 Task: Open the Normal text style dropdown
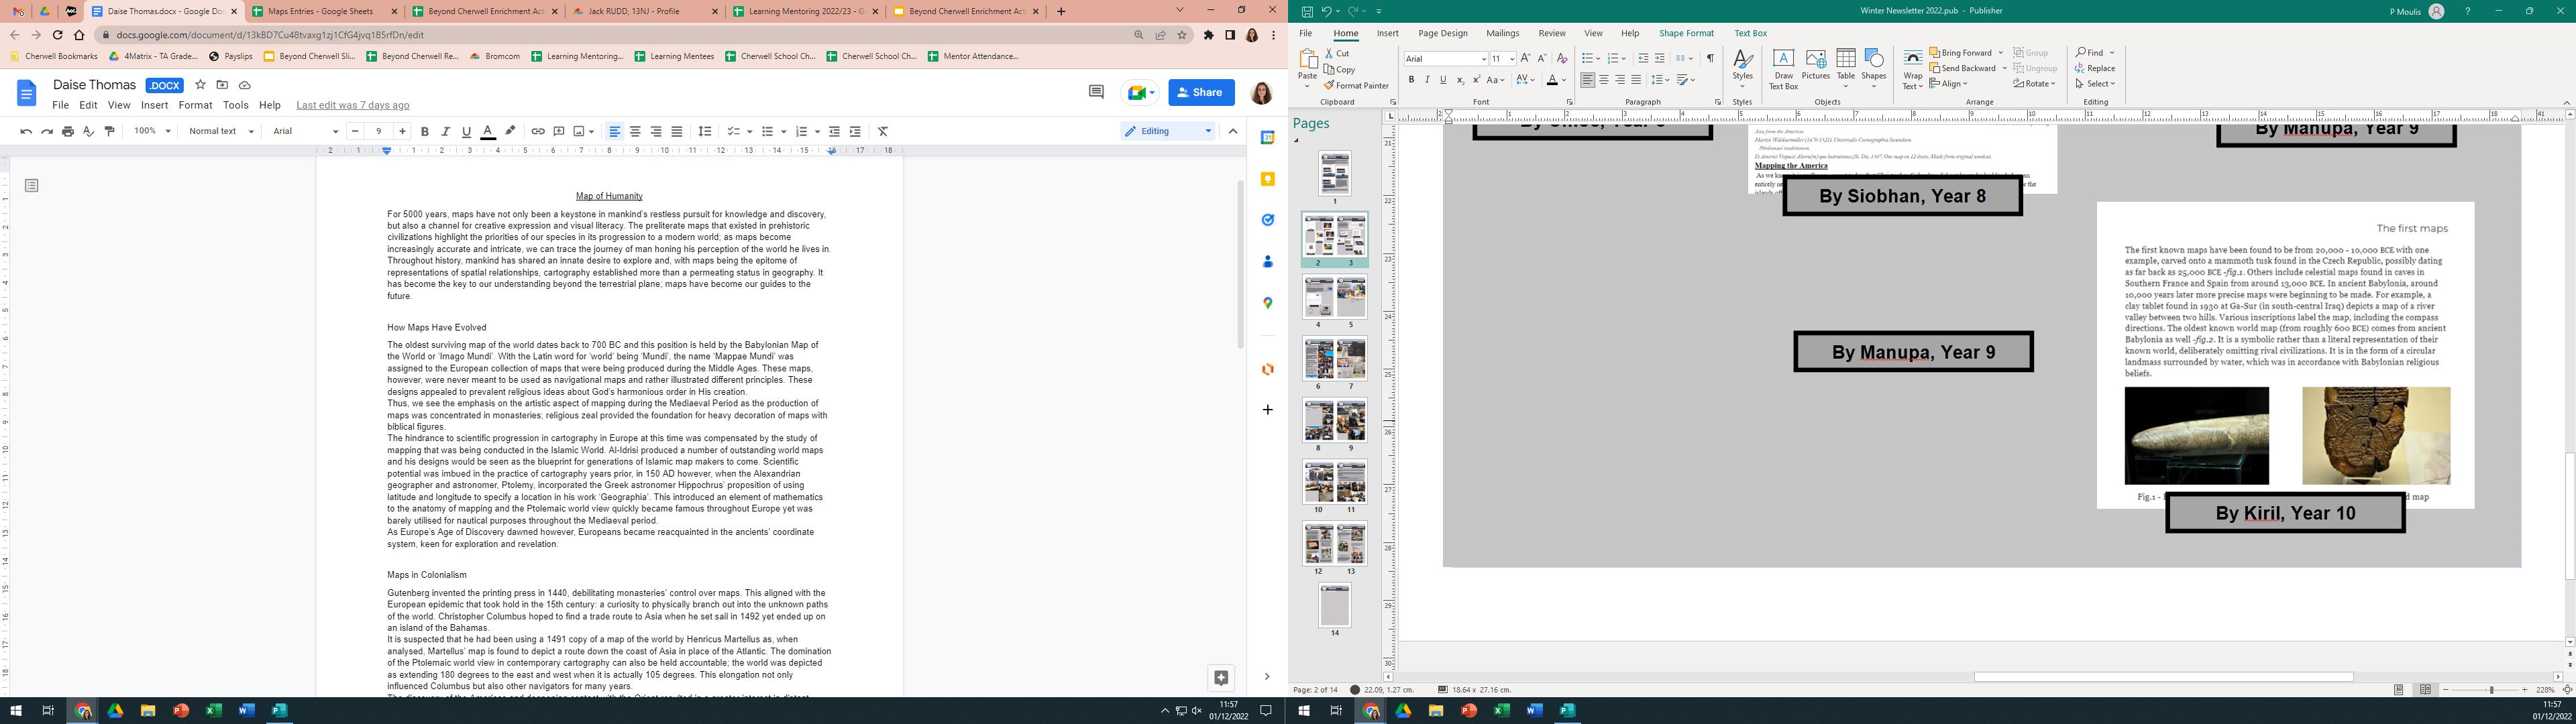tap(221, 131)
